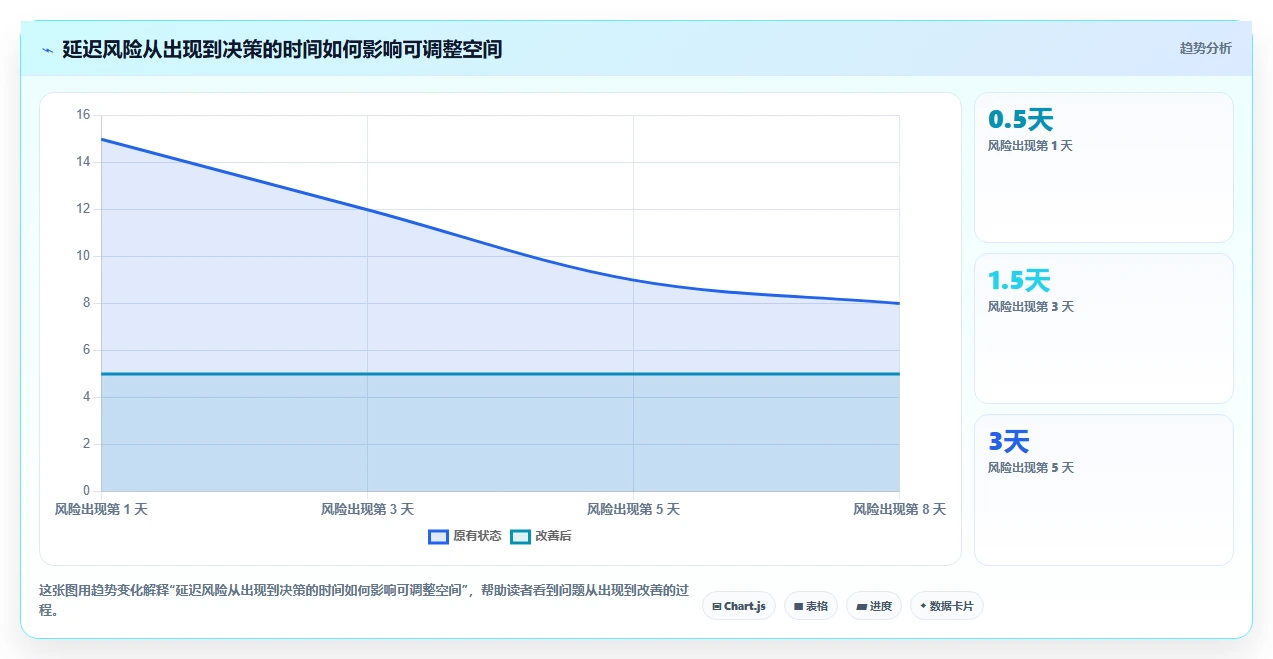Screen dimensions: 1273x659
Task: Click the chart title 延迟风险从出现到决策的时间如何影响可调整空间
Action: (x=282, y=49)
